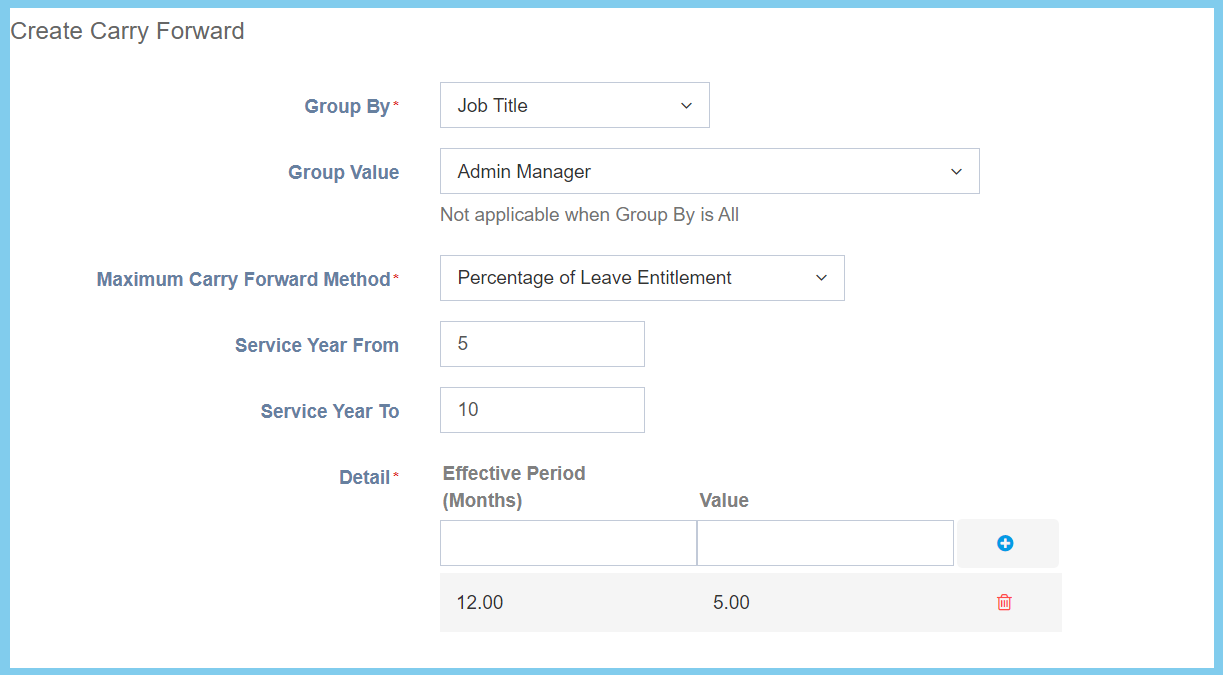Image resolution: width=1223 pixels, height=675 pixels.
Task: Delete the 12.00 row using trash icon
Action: pyautogui.click(x=1004, y=602)
